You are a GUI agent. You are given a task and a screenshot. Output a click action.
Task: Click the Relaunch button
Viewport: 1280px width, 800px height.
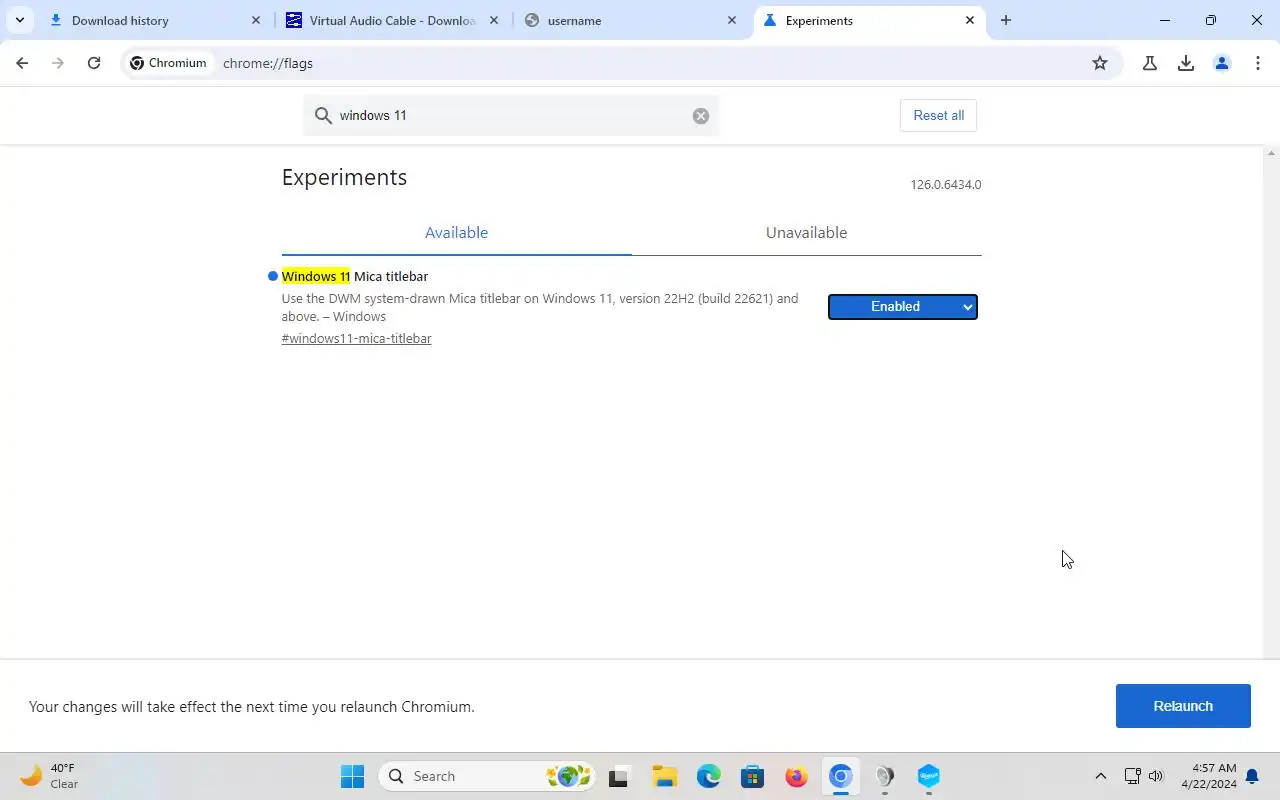[x=1183, y=706]
